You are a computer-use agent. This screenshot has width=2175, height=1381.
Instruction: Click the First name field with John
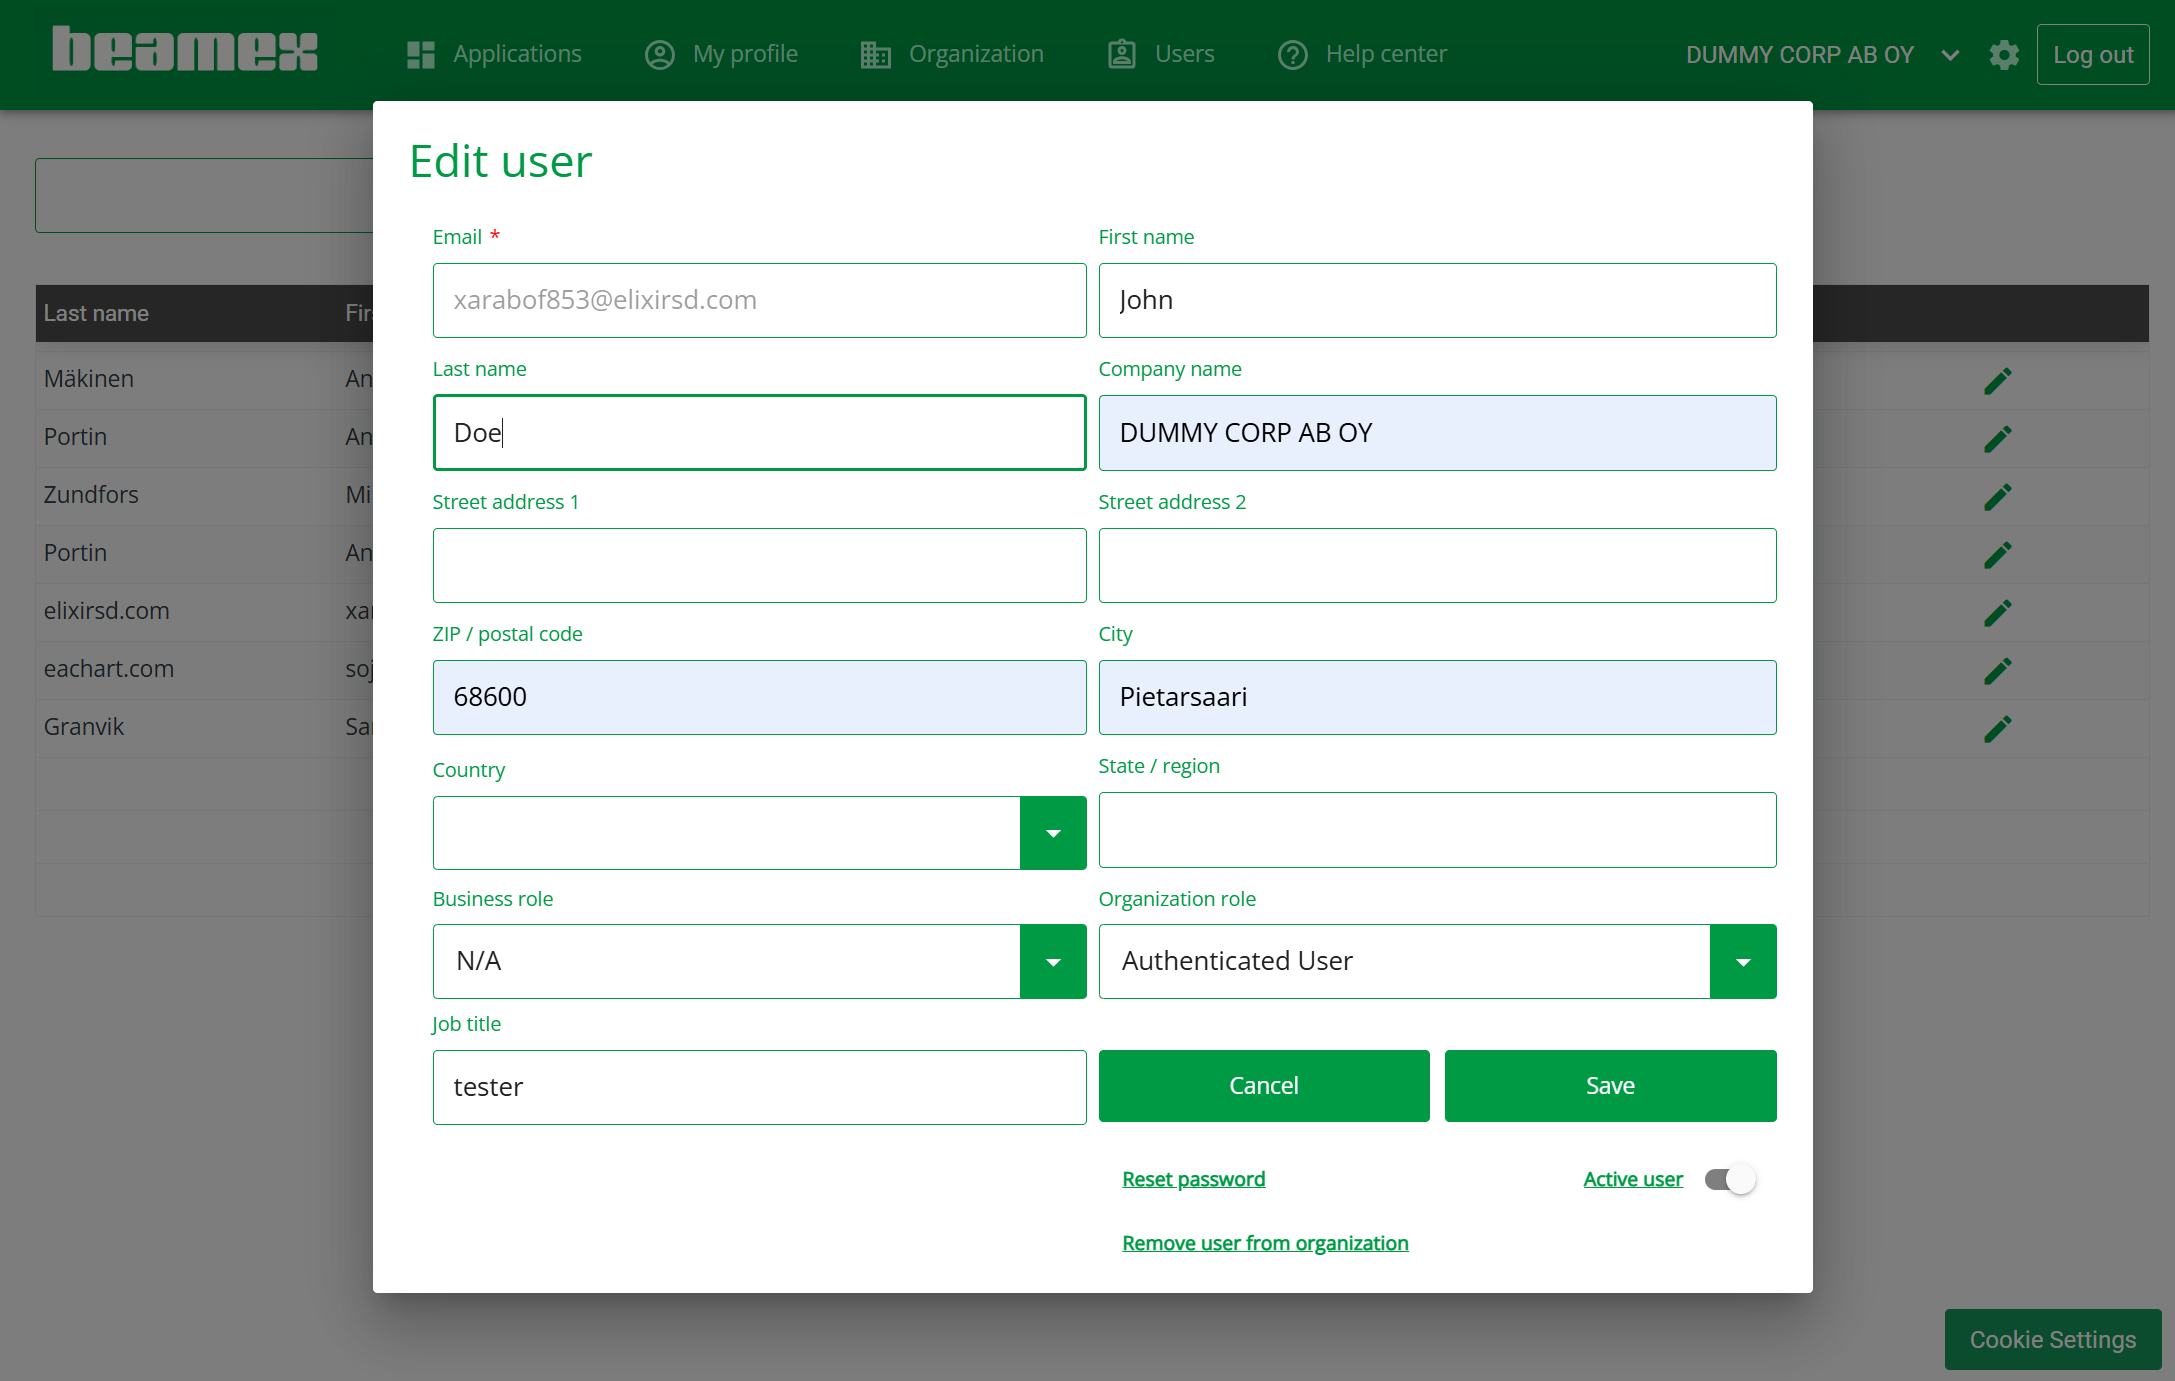coord(1438,300)
